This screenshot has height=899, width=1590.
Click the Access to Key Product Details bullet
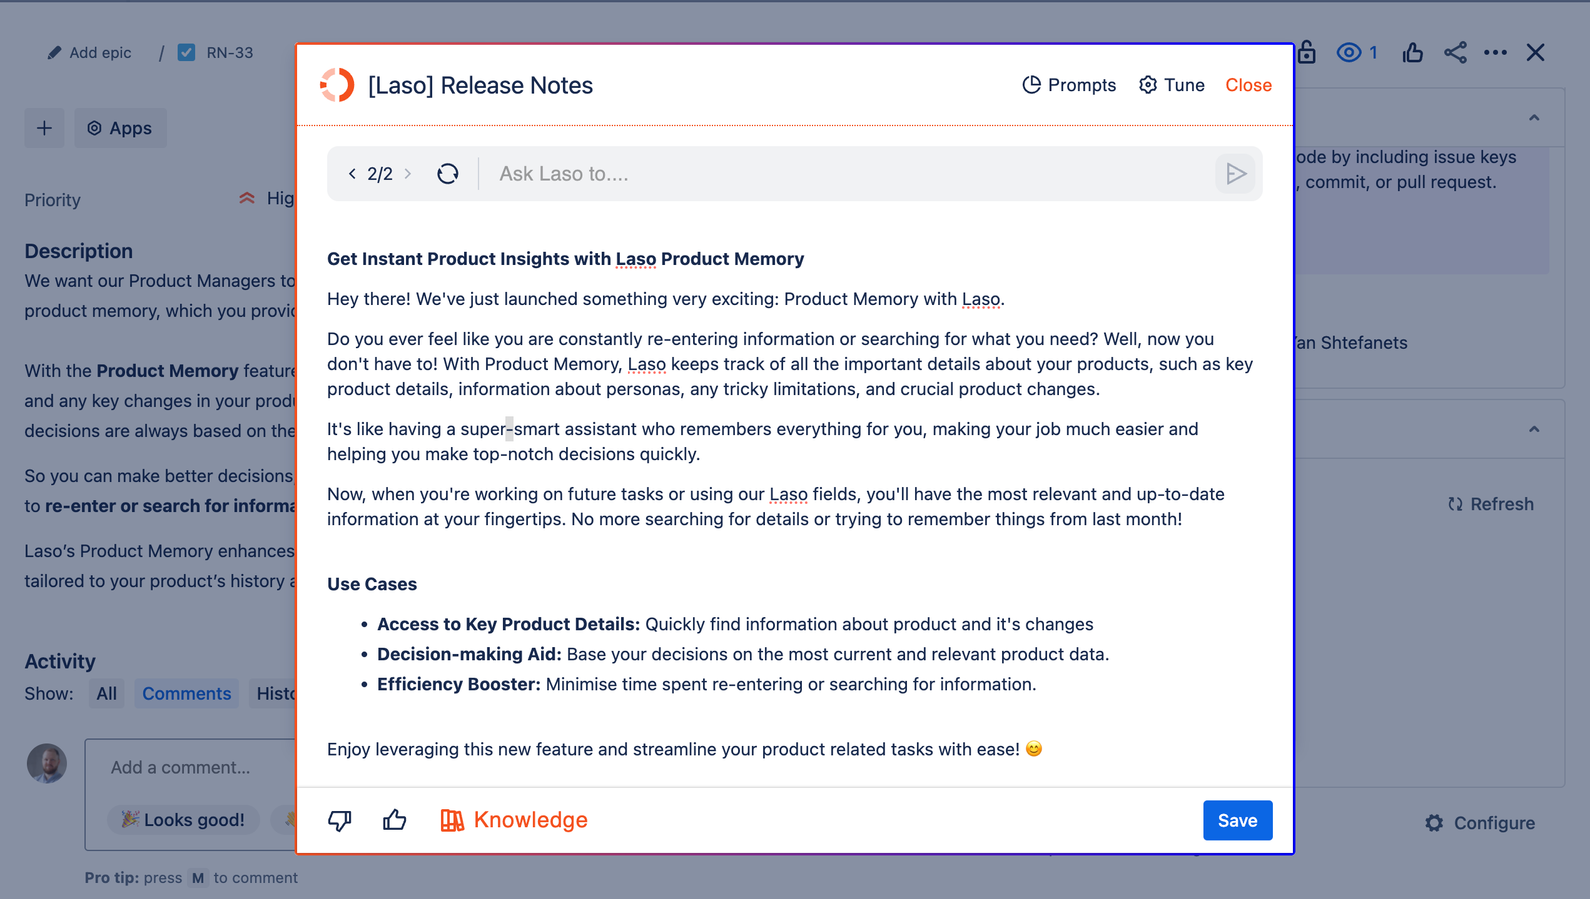pos(735,624)
